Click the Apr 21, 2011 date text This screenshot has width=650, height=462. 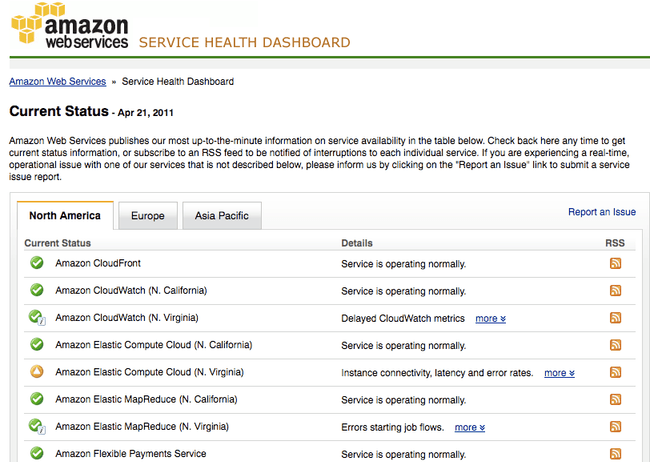(146, 113)
